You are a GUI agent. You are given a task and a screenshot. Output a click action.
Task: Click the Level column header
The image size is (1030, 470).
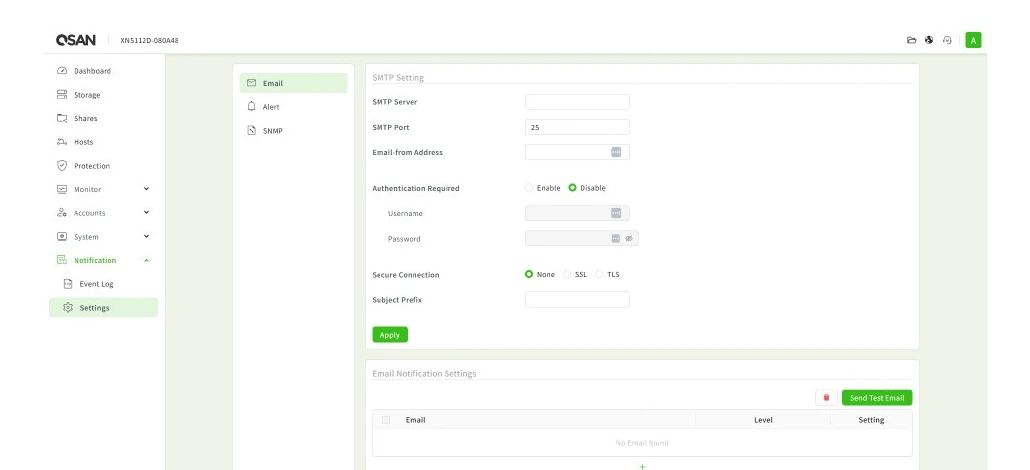763,420
